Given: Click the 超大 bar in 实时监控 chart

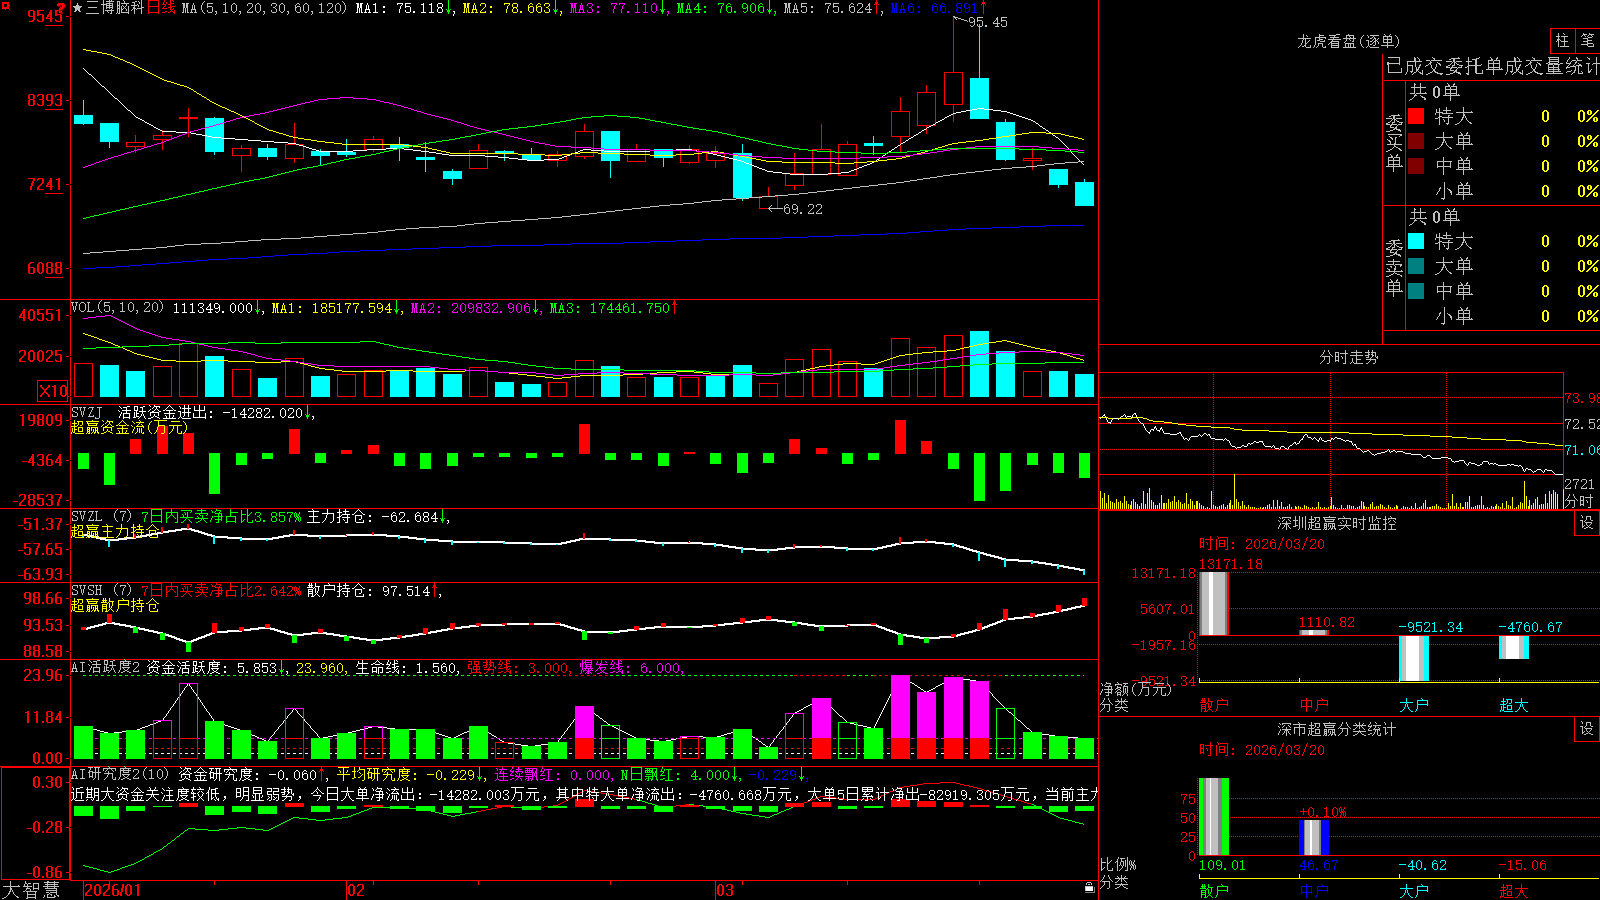Looking at the screenshot, I should 1514,647.
